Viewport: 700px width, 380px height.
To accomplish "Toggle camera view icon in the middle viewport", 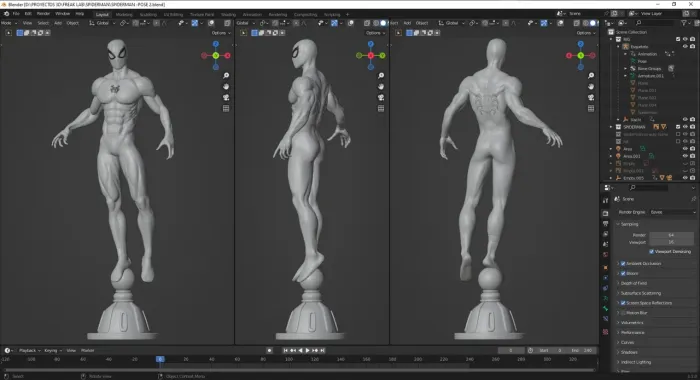I will point(381,97).
